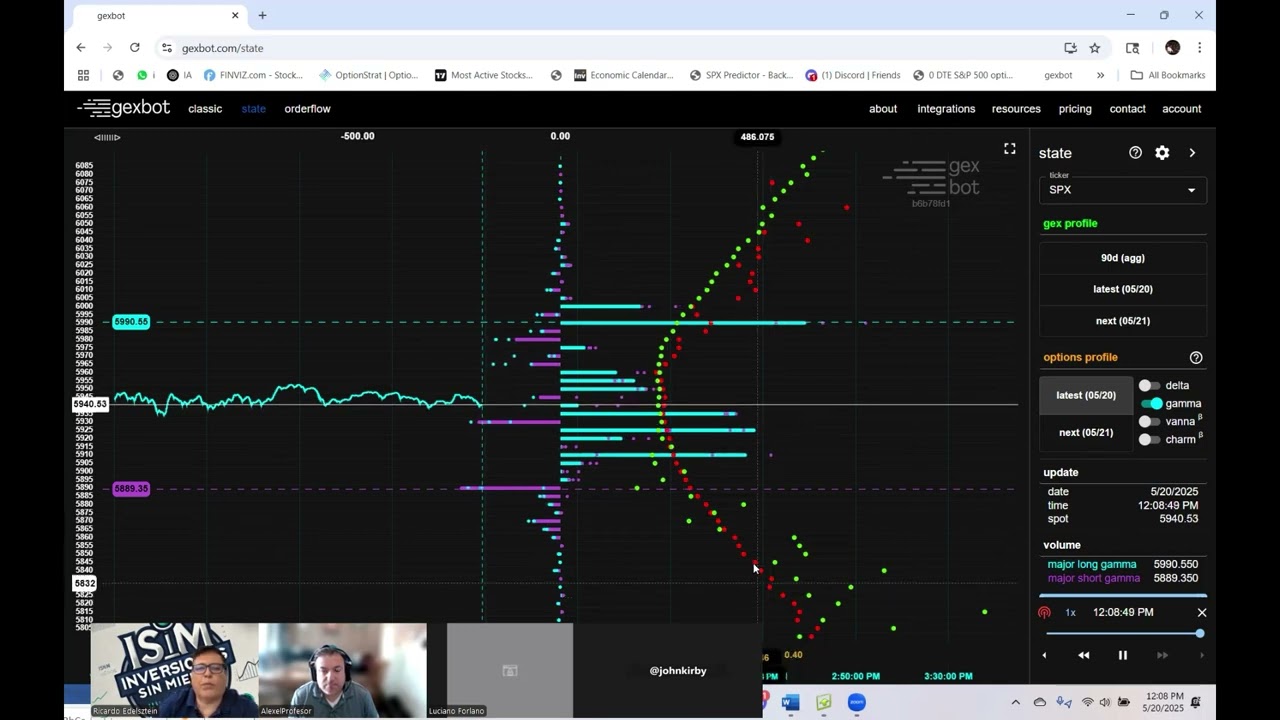Pause the state playback
The width and height of the screenshot is (1280, 720).
click(1123, 655)
